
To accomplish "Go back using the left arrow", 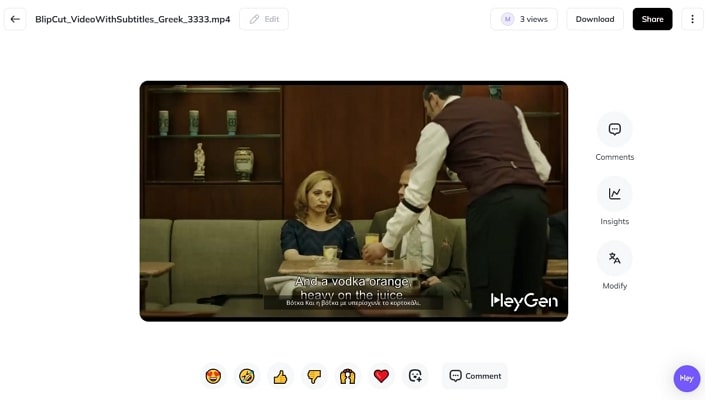I will coord(15,19).
